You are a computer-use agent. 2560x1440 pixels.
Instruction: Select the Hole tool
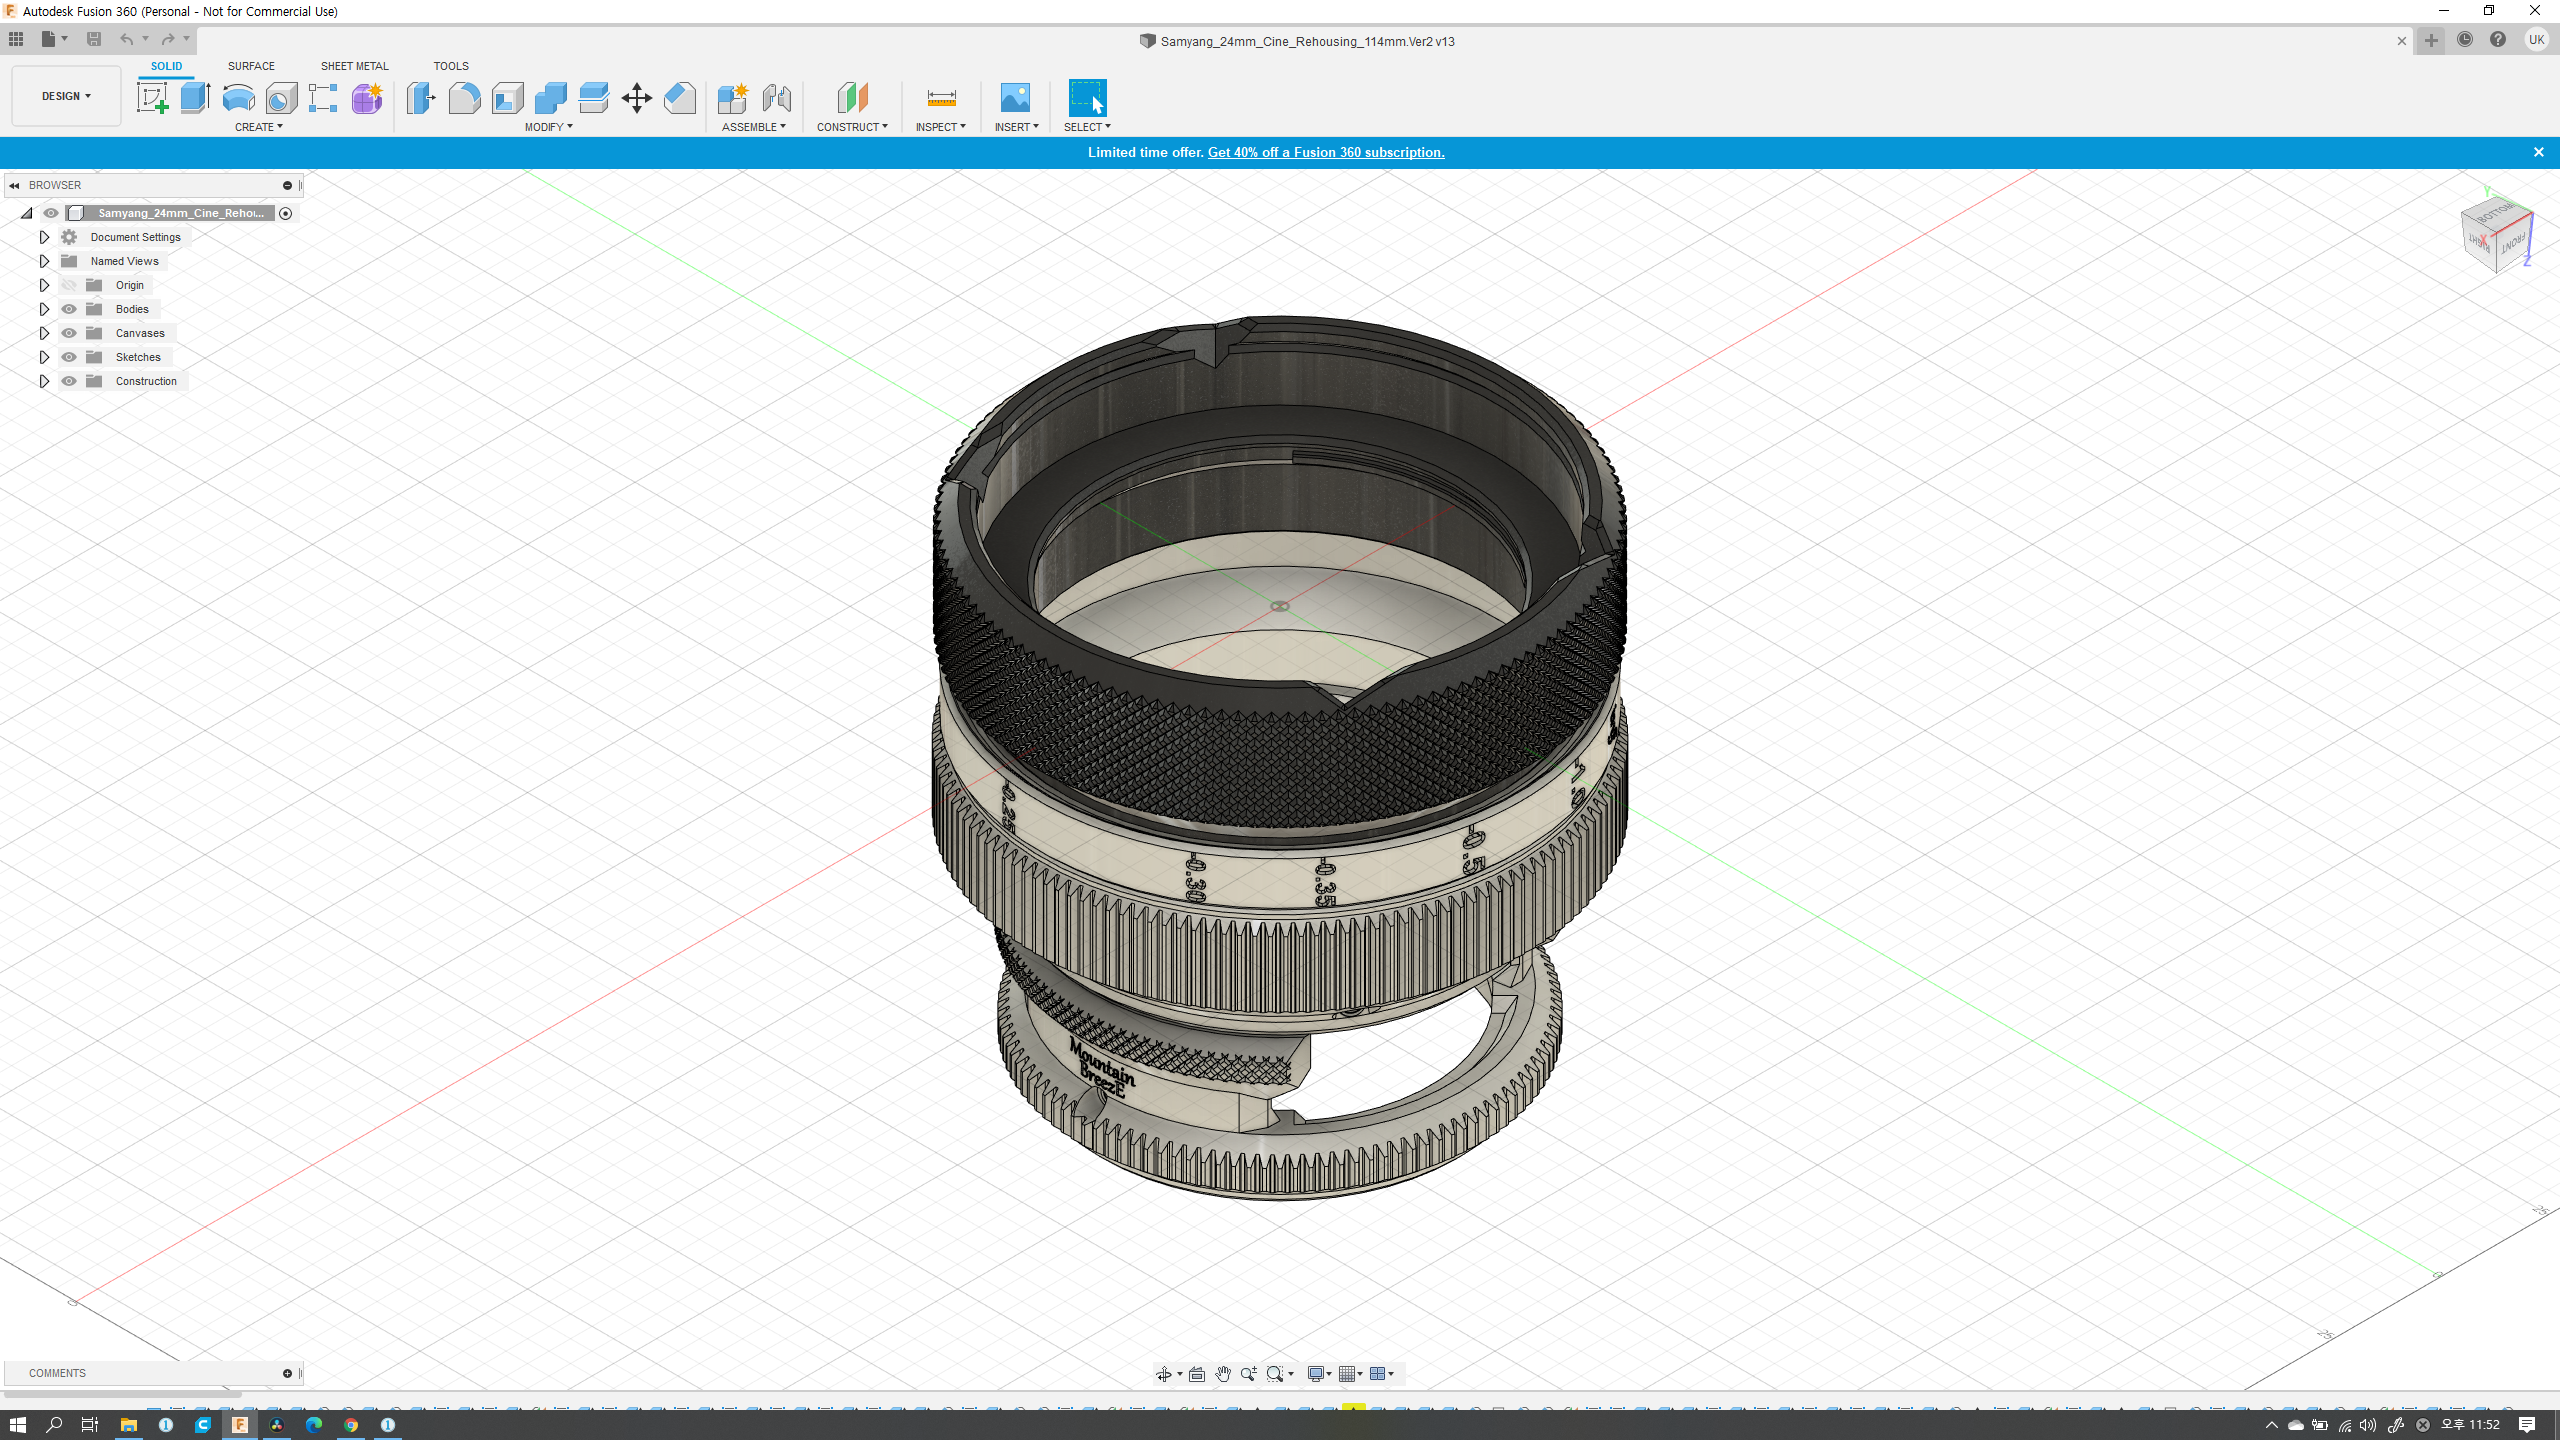click(x=281, y=98)
